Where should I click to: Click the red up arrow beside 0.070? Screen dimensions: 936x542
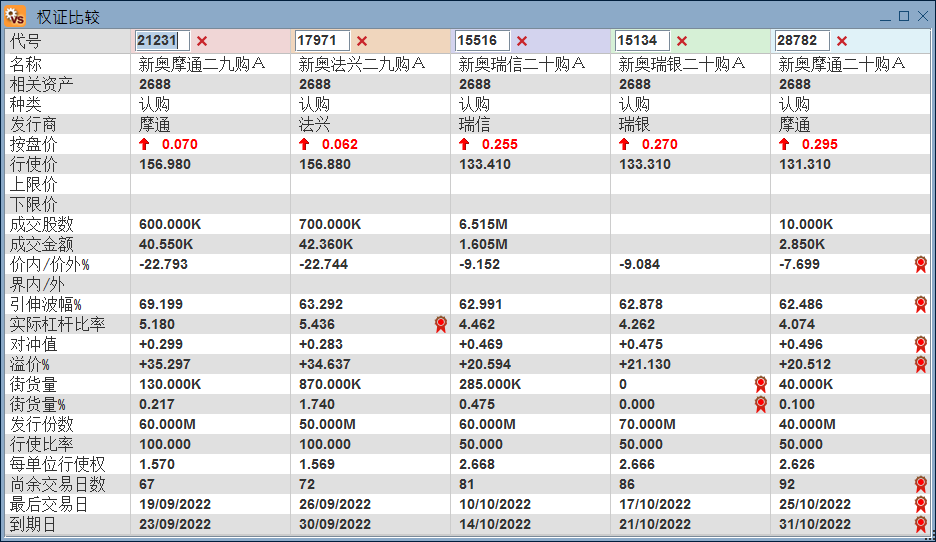(x=144, y=144)
